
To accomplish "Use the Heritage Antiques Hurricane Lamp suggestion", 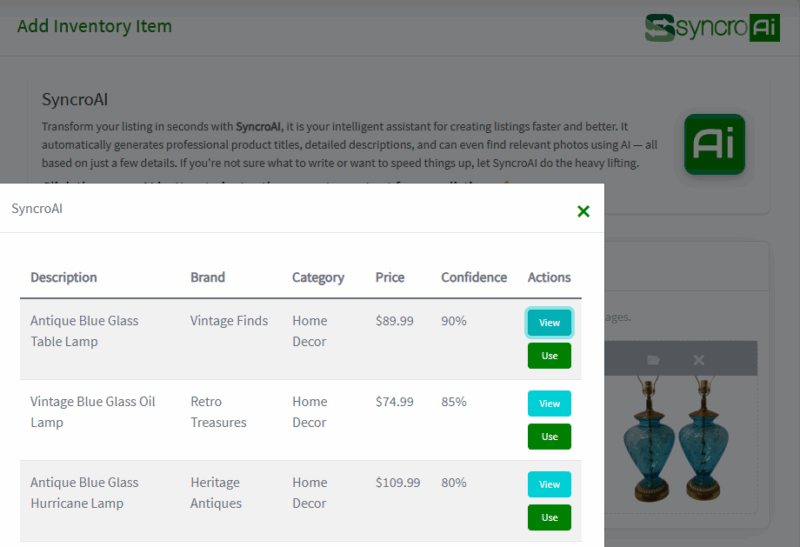I will (x=549, y=518).
